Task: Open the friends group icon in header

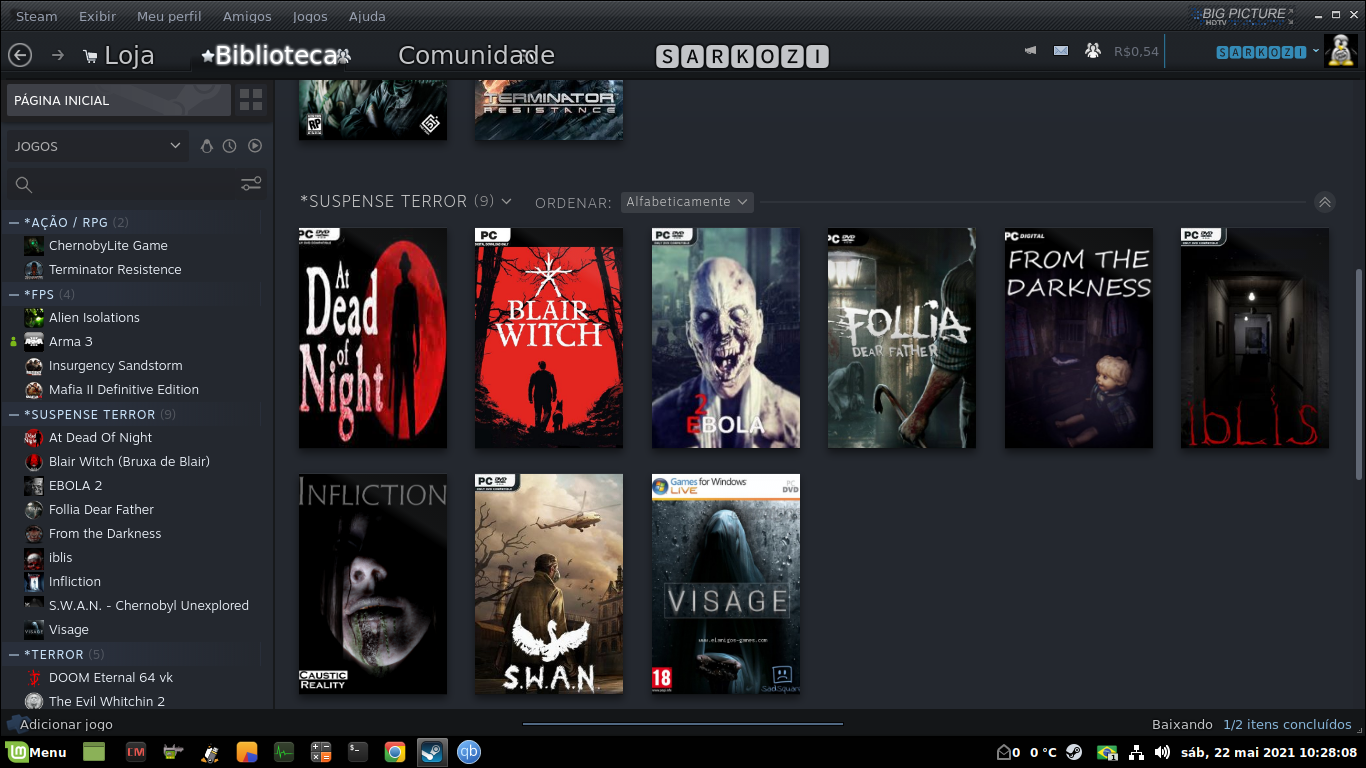Action: point(1092,51)
